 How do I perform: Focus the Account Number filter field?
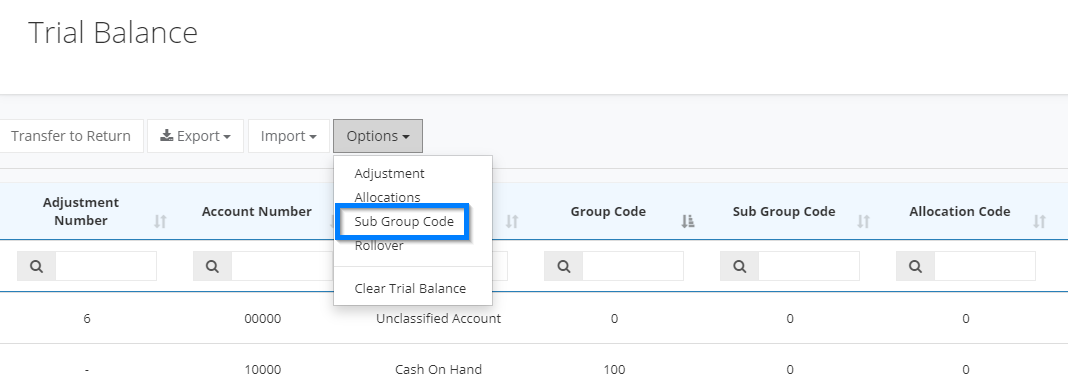click(x=282, y=266)
